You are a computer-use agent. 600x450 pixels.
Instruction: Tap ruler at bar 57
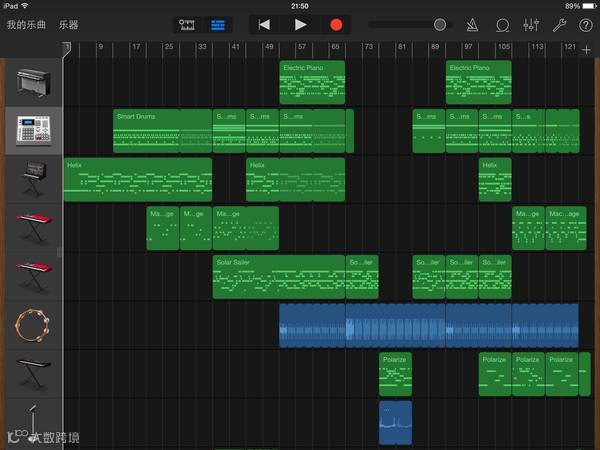pos(302,47)
